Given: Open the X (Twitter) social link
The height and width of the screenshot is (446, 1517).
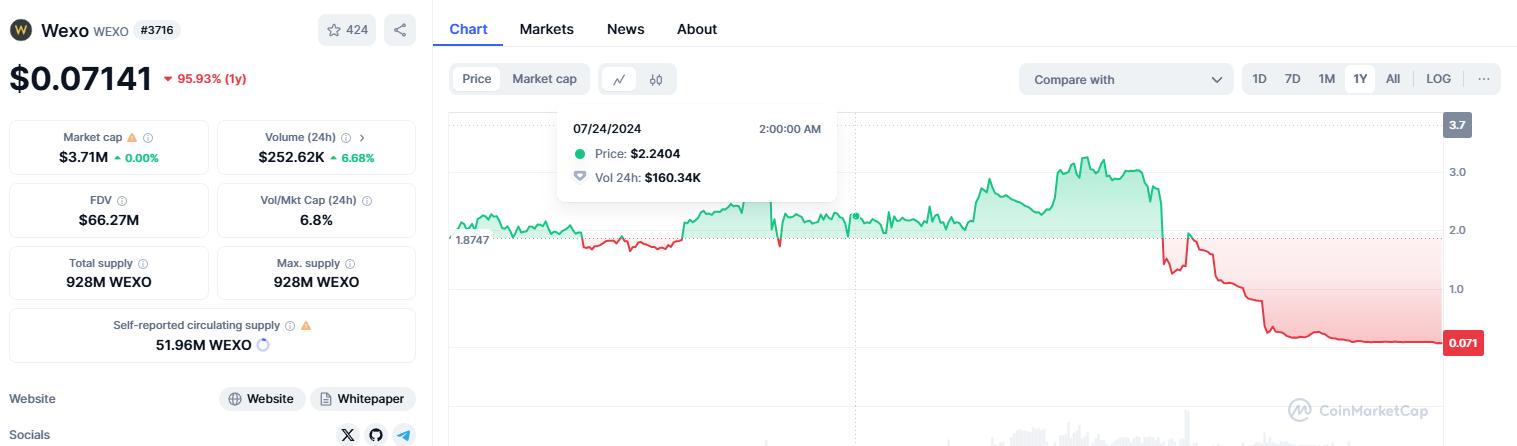Looking at the screenshot, I should (347, 434).
